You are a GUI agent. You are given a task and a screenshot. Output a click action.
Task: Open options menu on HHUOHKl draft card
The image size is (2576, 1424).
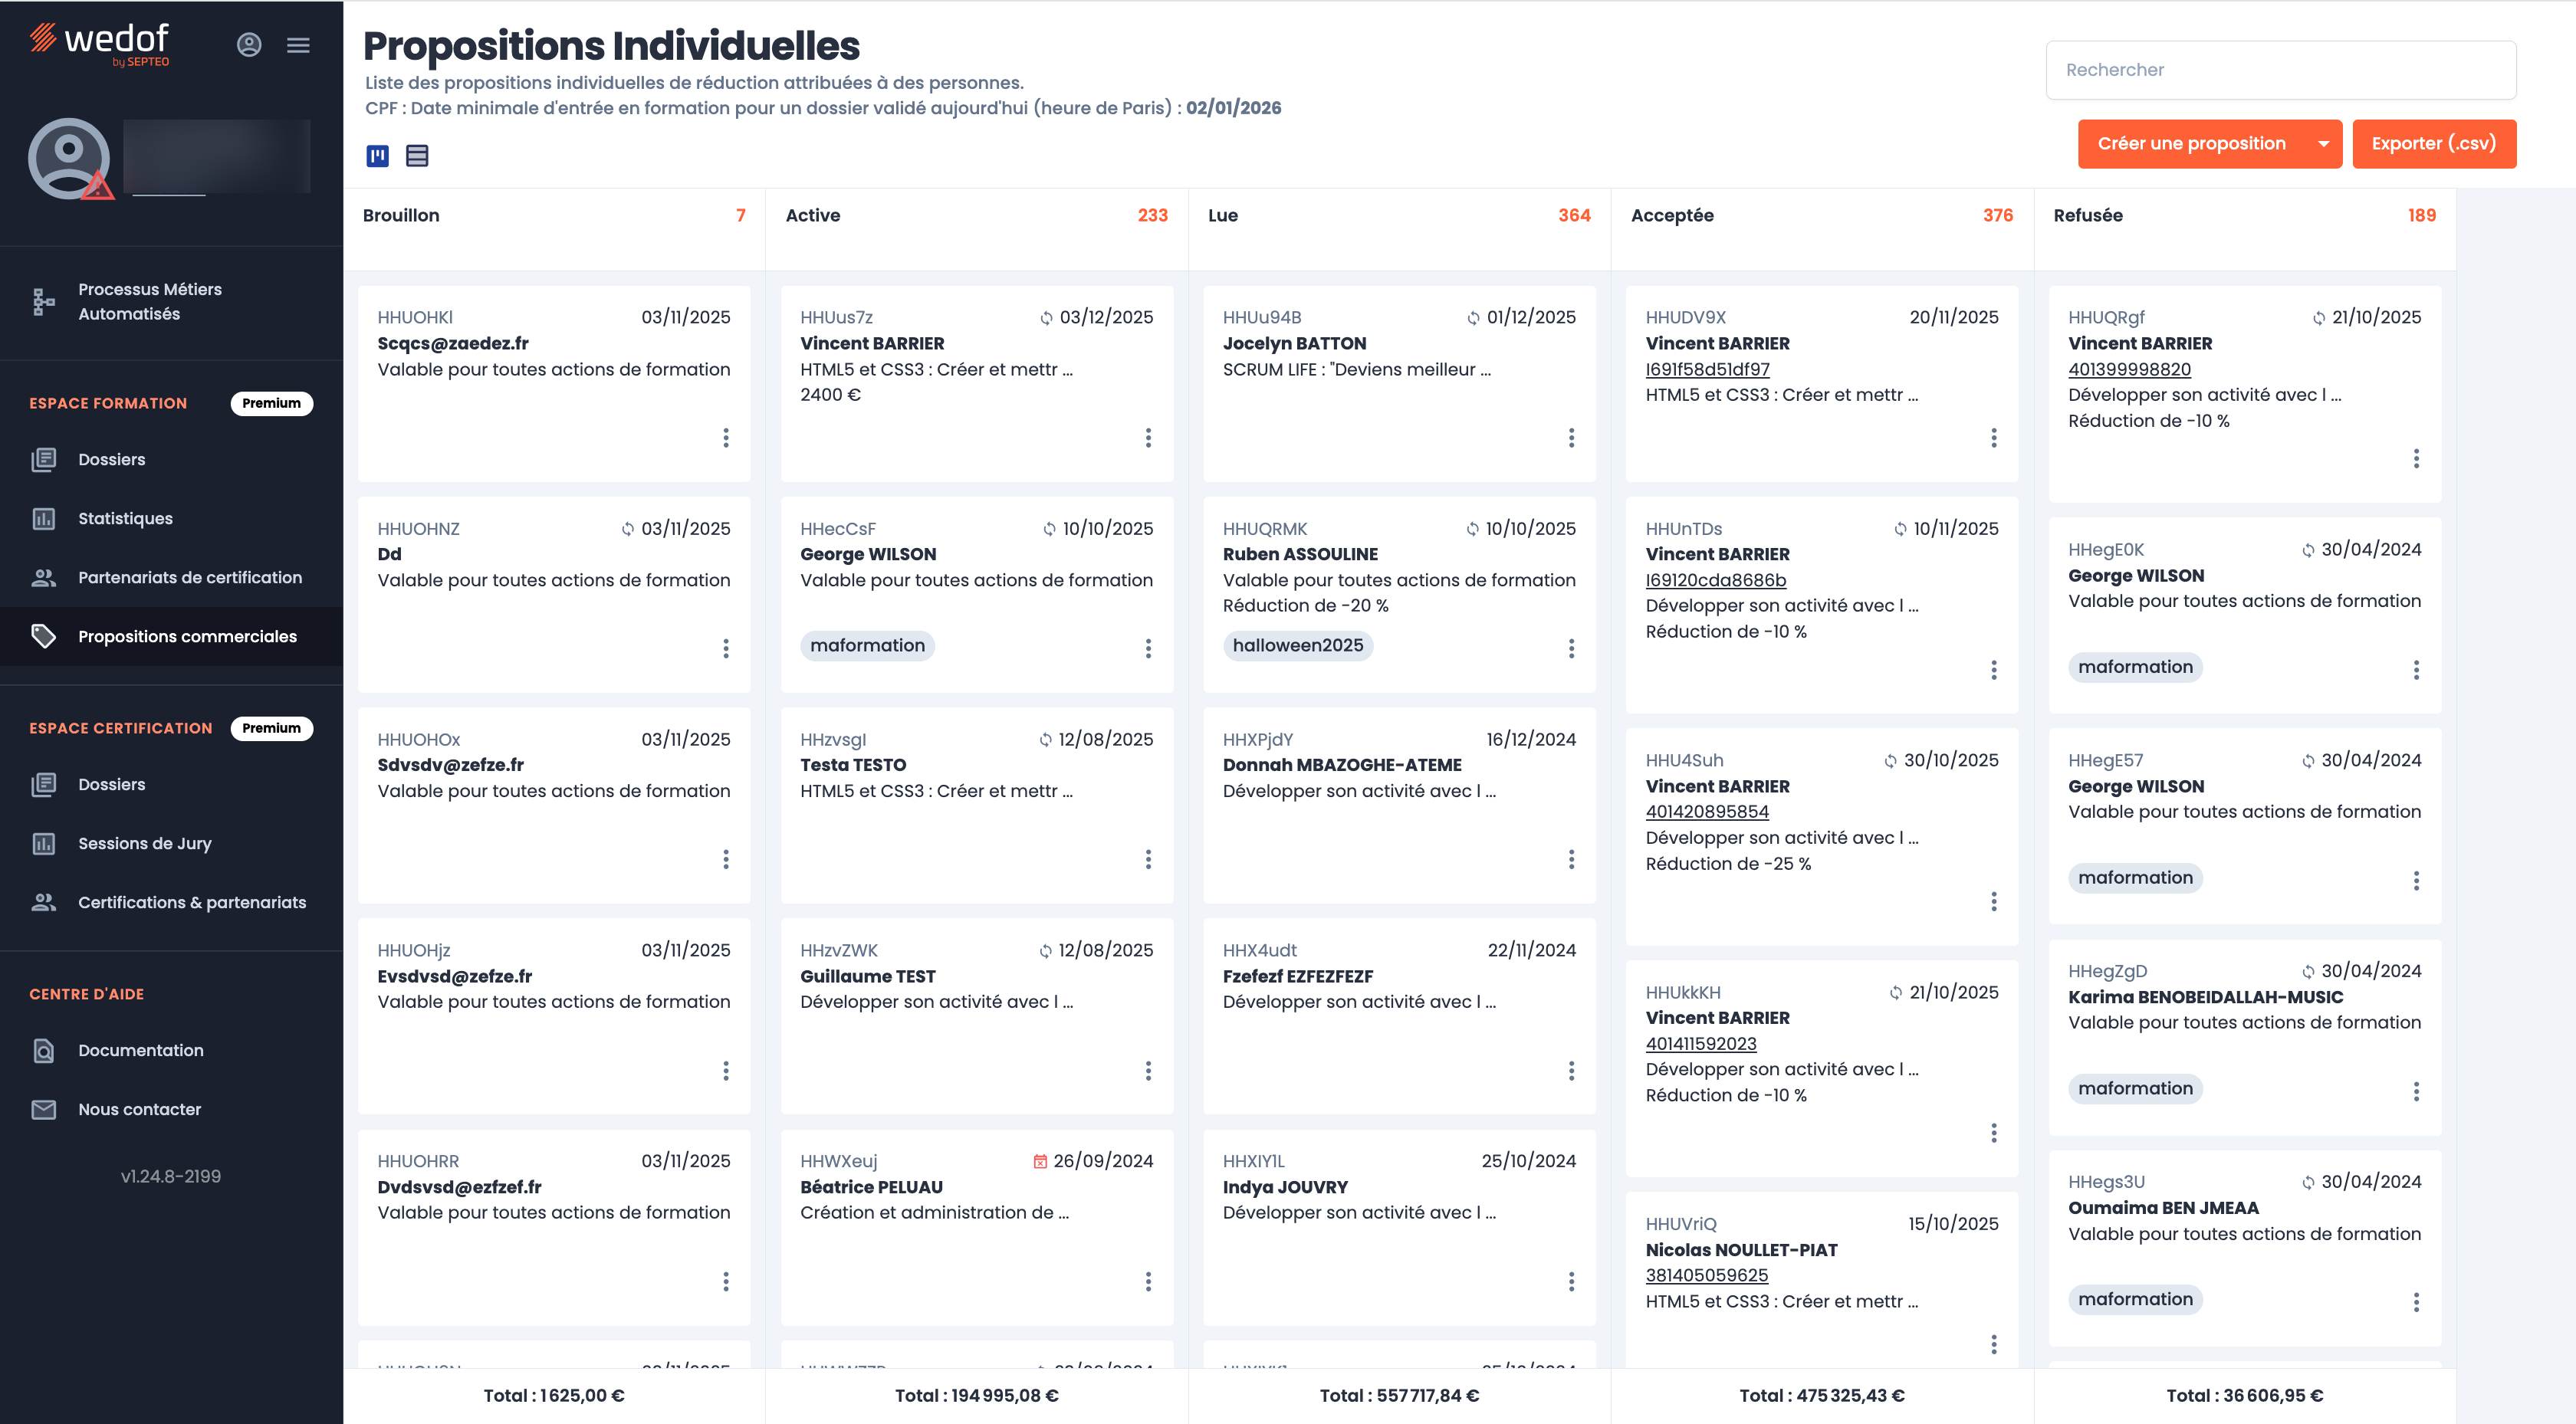click(x=725, y=438)
